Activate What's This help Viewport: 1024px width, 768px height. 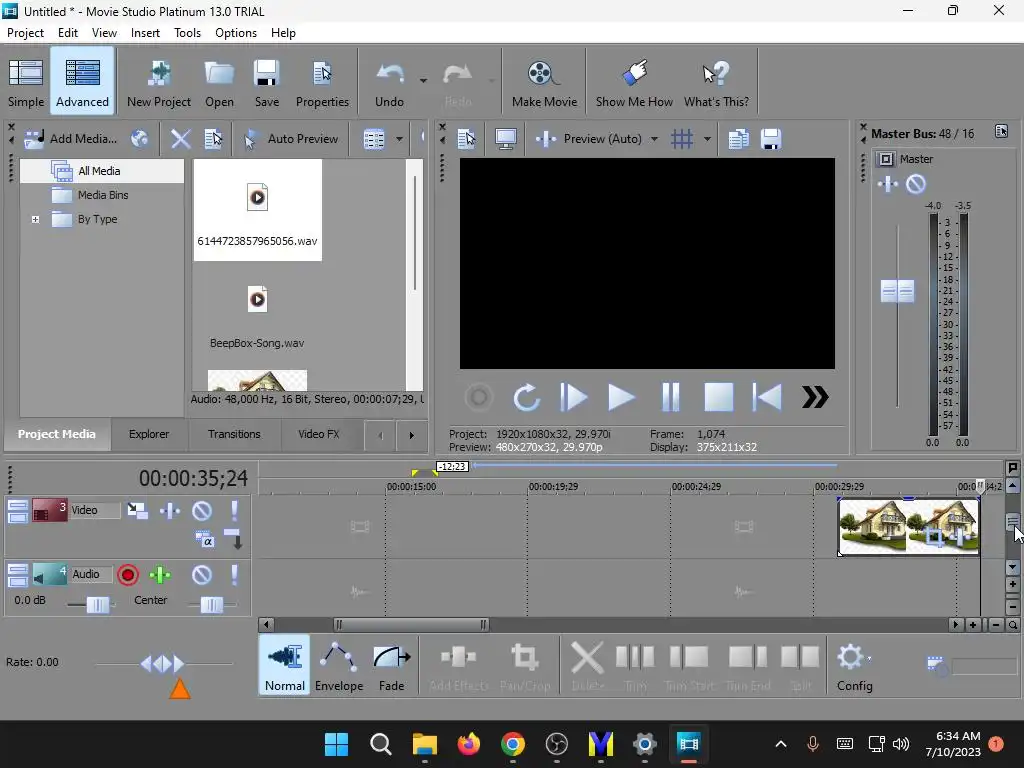click(x=716, y=82)
